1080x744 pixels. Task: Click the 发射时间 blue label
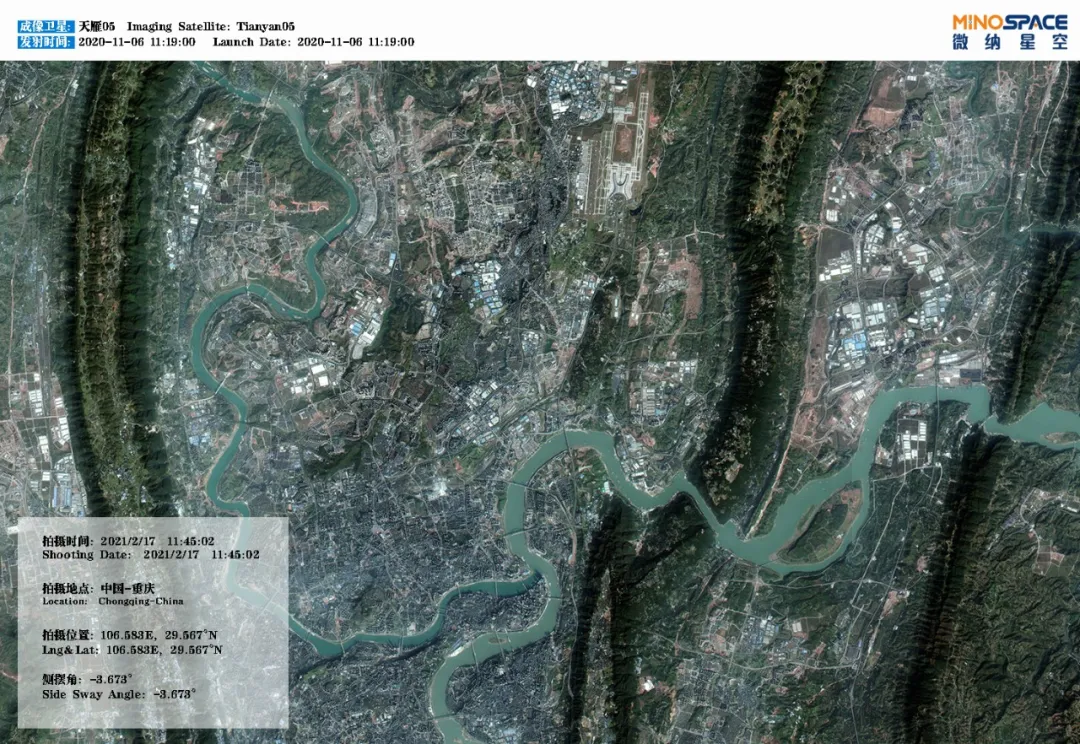tap(45, 41)
